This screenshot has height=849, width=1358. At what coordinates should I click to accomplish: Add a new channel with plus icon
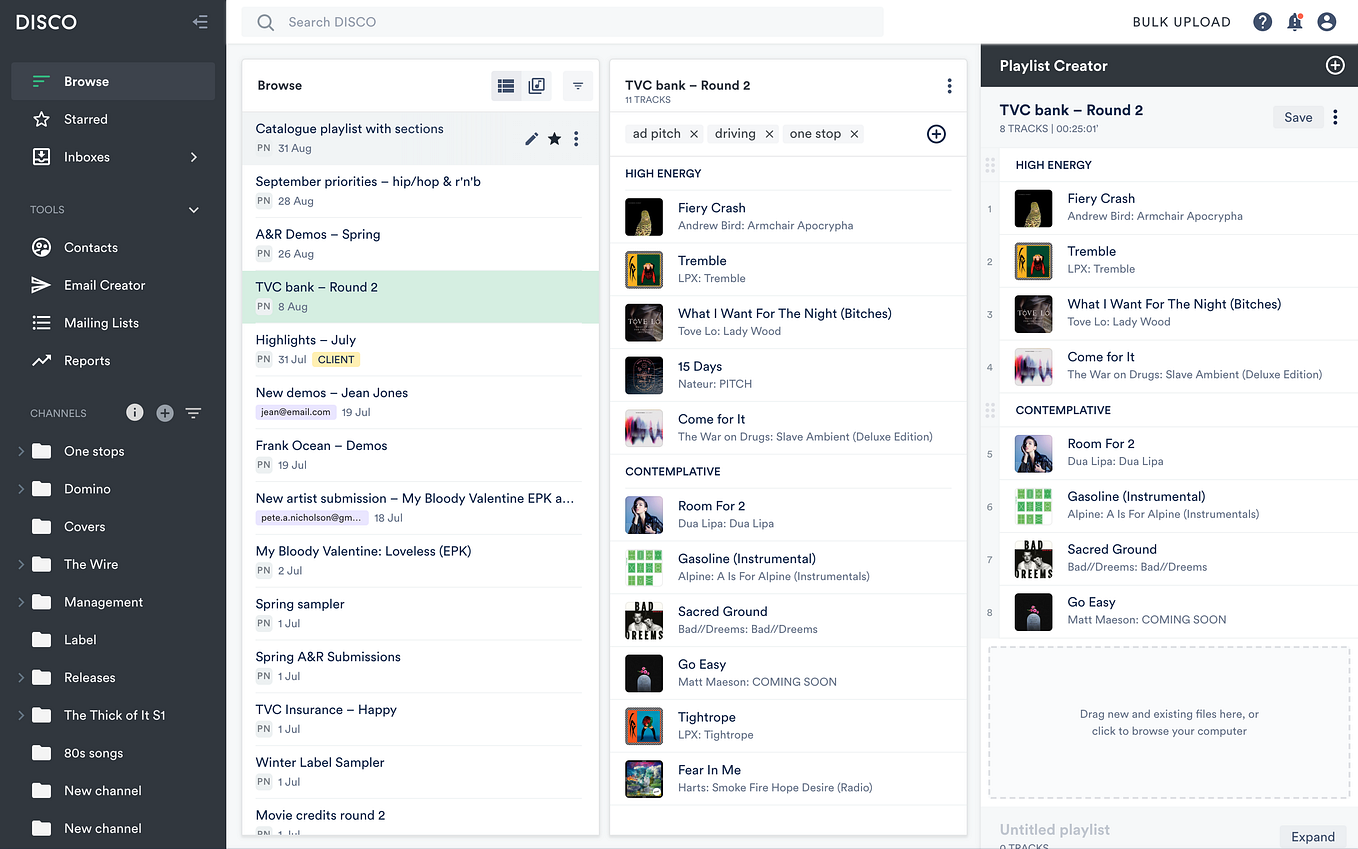pyautogui.click(x=165, y=413)
